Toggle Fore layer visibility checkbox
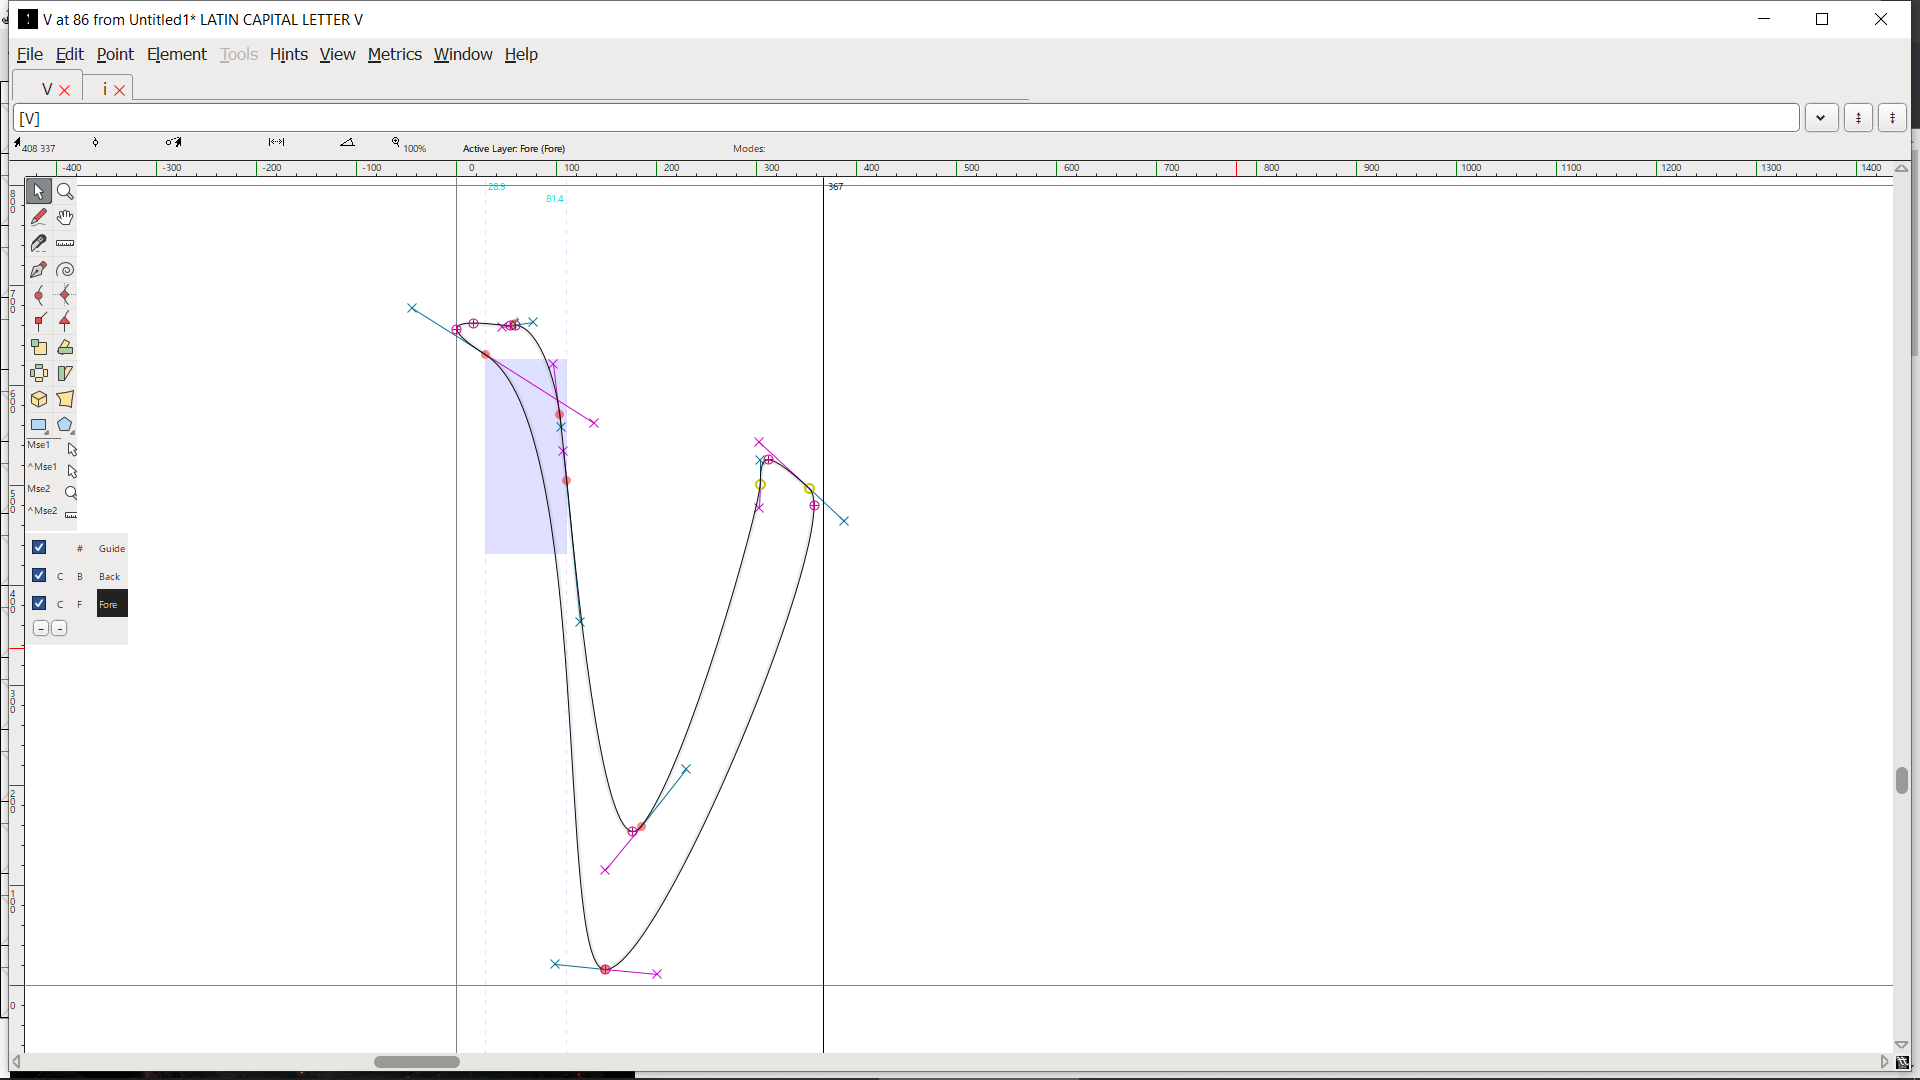Viewport: 1920px width, 1080px height. click(x=39, y=603)
